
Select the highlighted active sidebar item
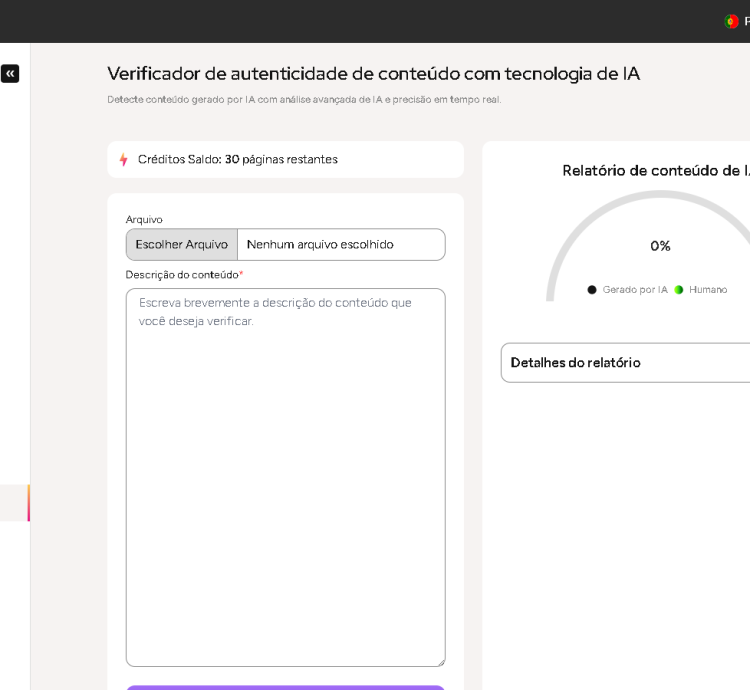15,503
